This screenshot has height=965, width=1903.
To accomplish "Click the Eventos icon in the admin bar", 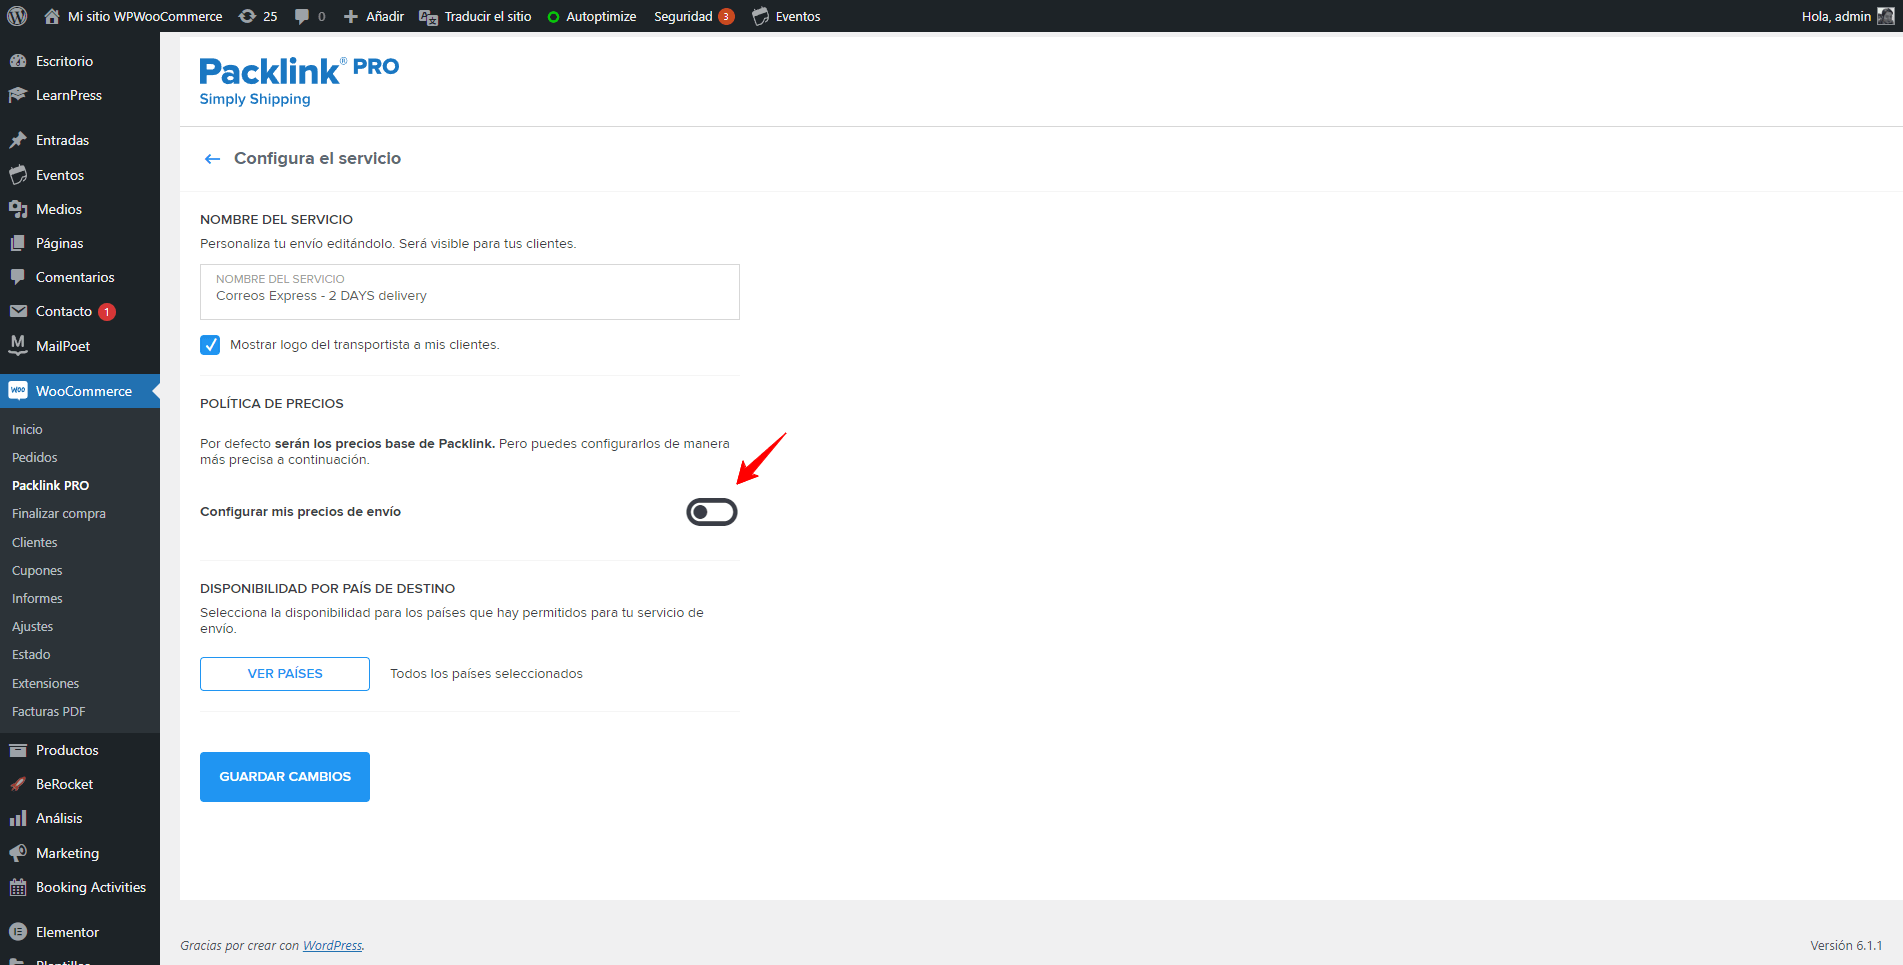I will click(x=761, y=16).
